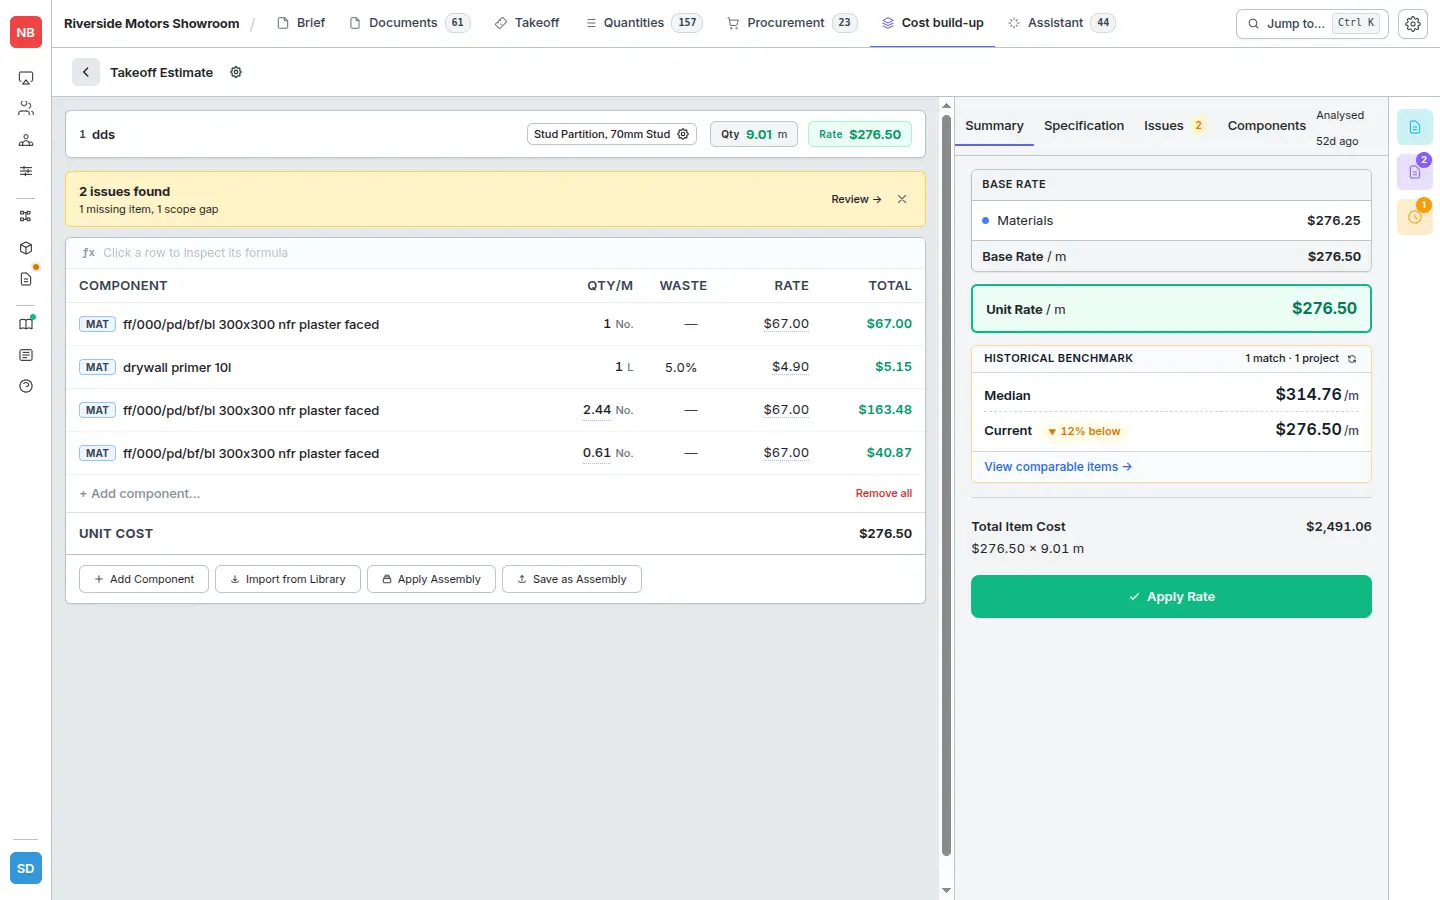Open the sliders settings icon in sidebar
The image size is (1440, 900).
click(x=26, y=171)
